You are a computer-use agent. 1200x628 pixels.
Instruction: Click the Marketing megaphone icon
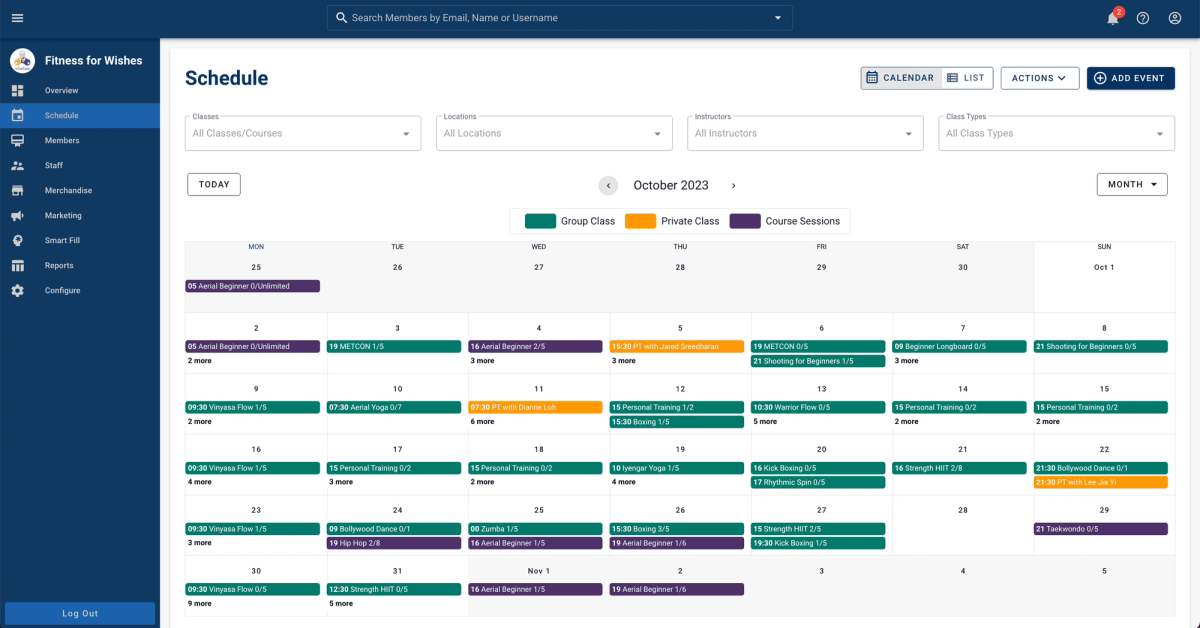click(x=17, y=215)
